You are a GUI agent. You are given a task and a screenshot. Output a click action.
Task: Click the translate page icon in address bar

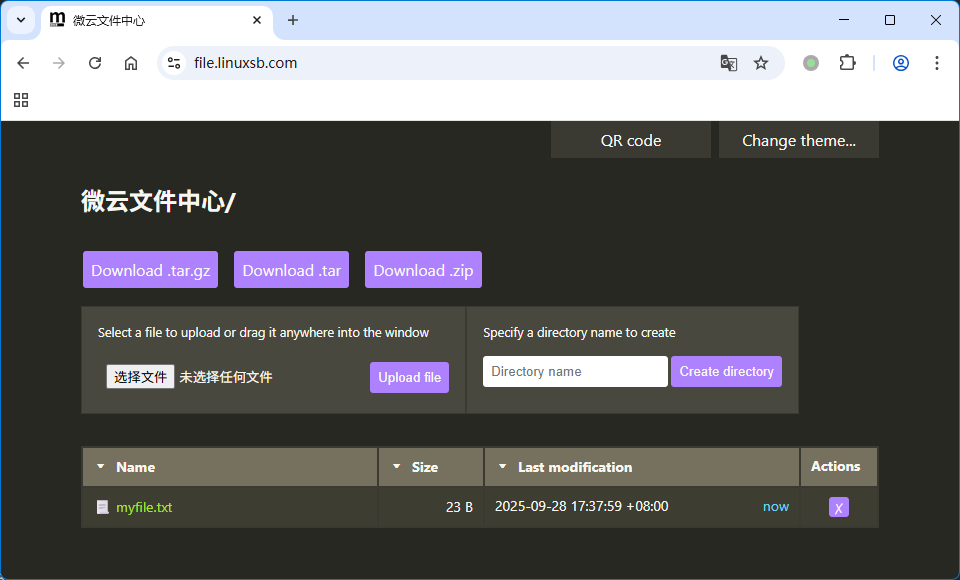[729, 63]
